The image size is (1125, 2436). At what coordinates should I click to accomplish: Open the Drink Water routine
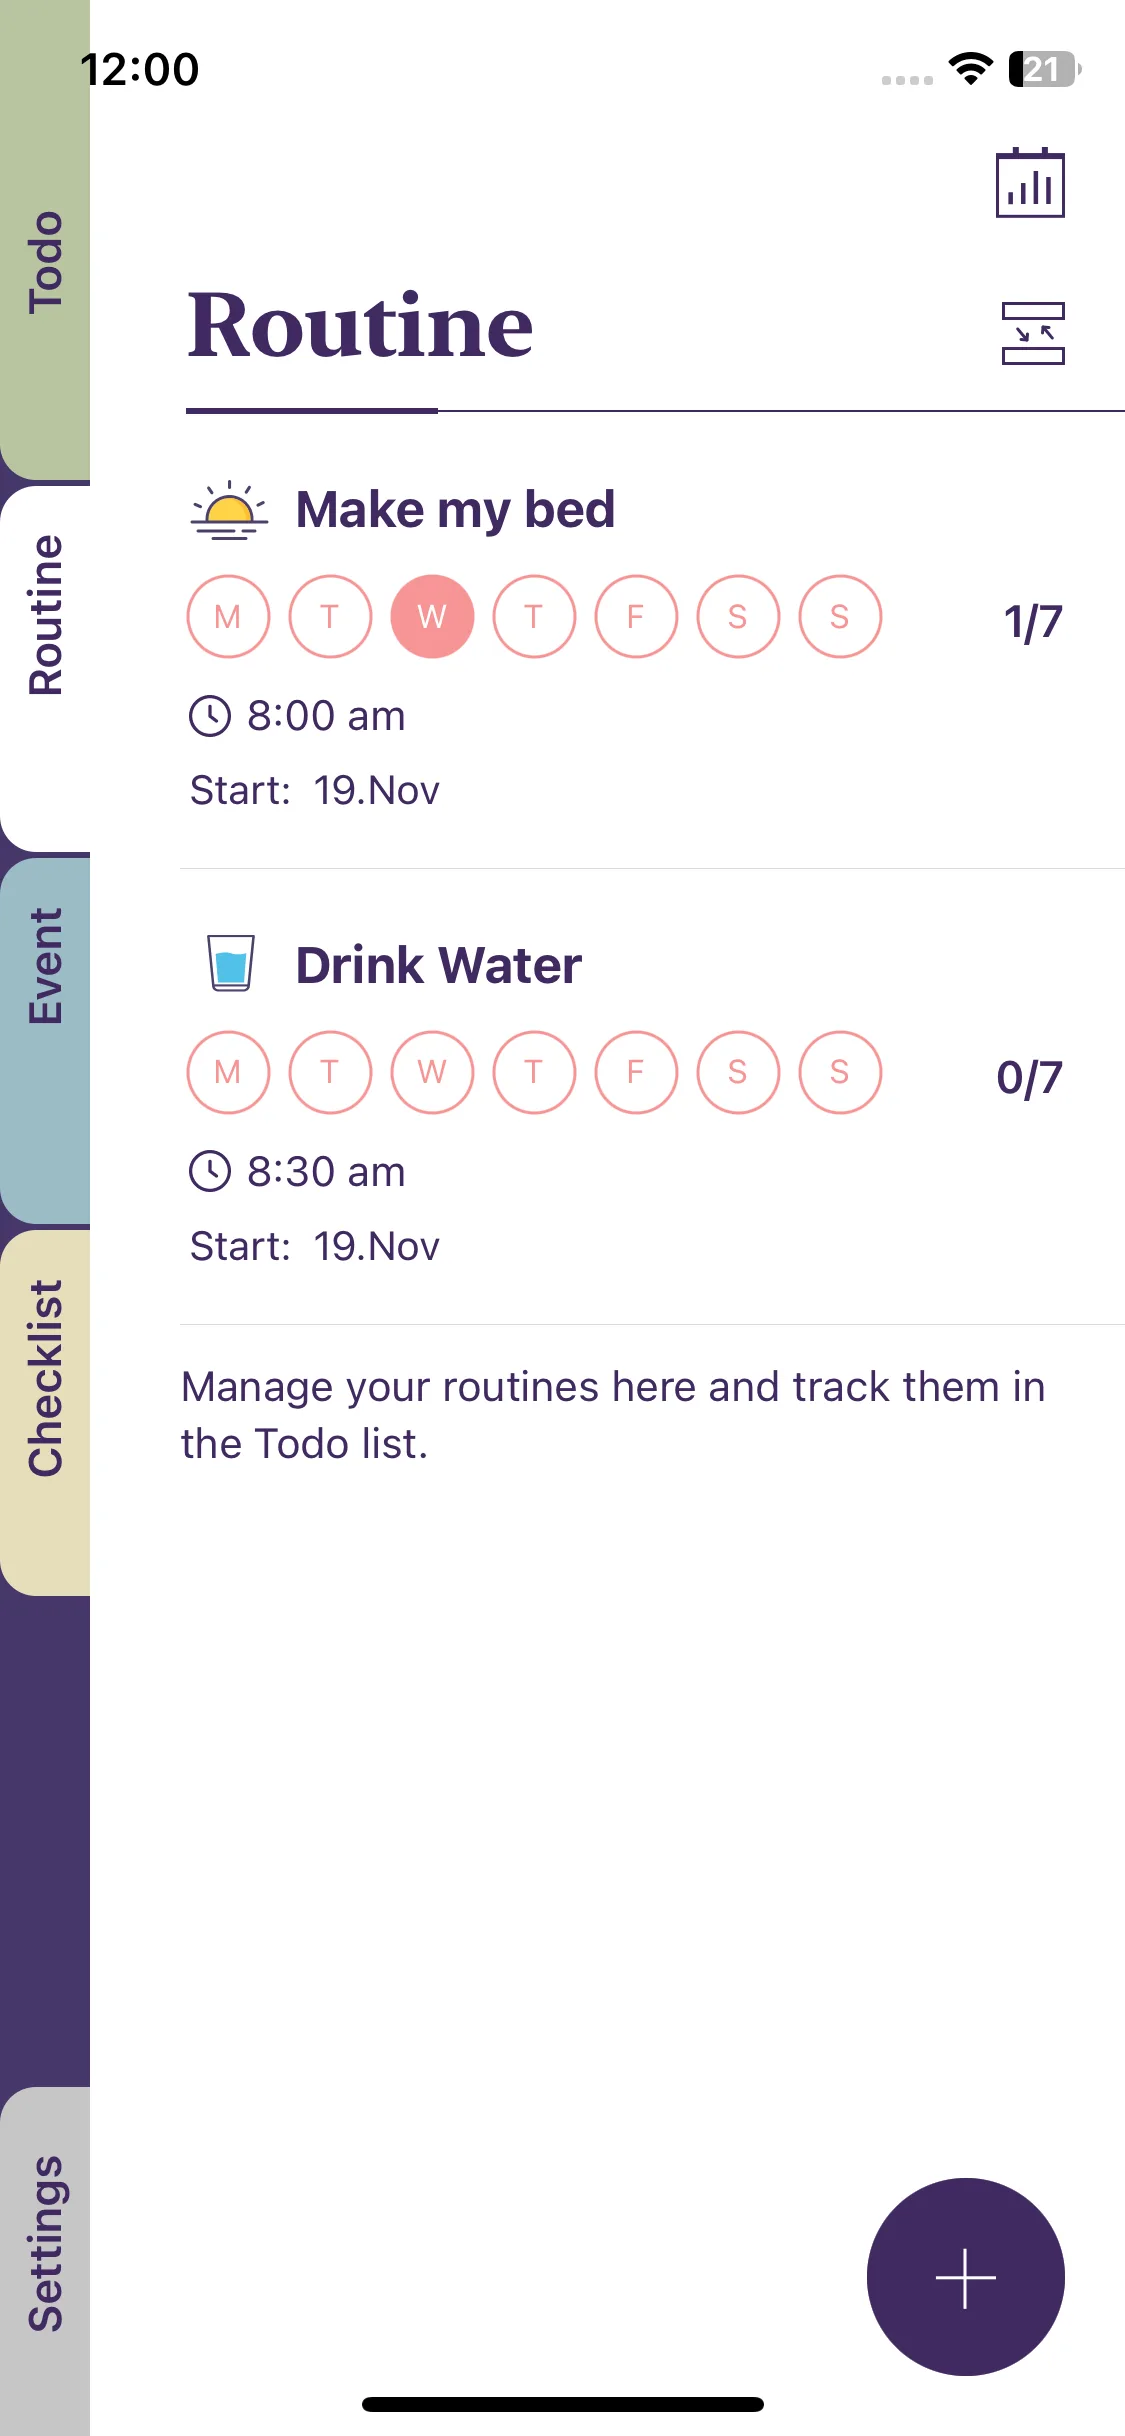[x=438, y=966]
